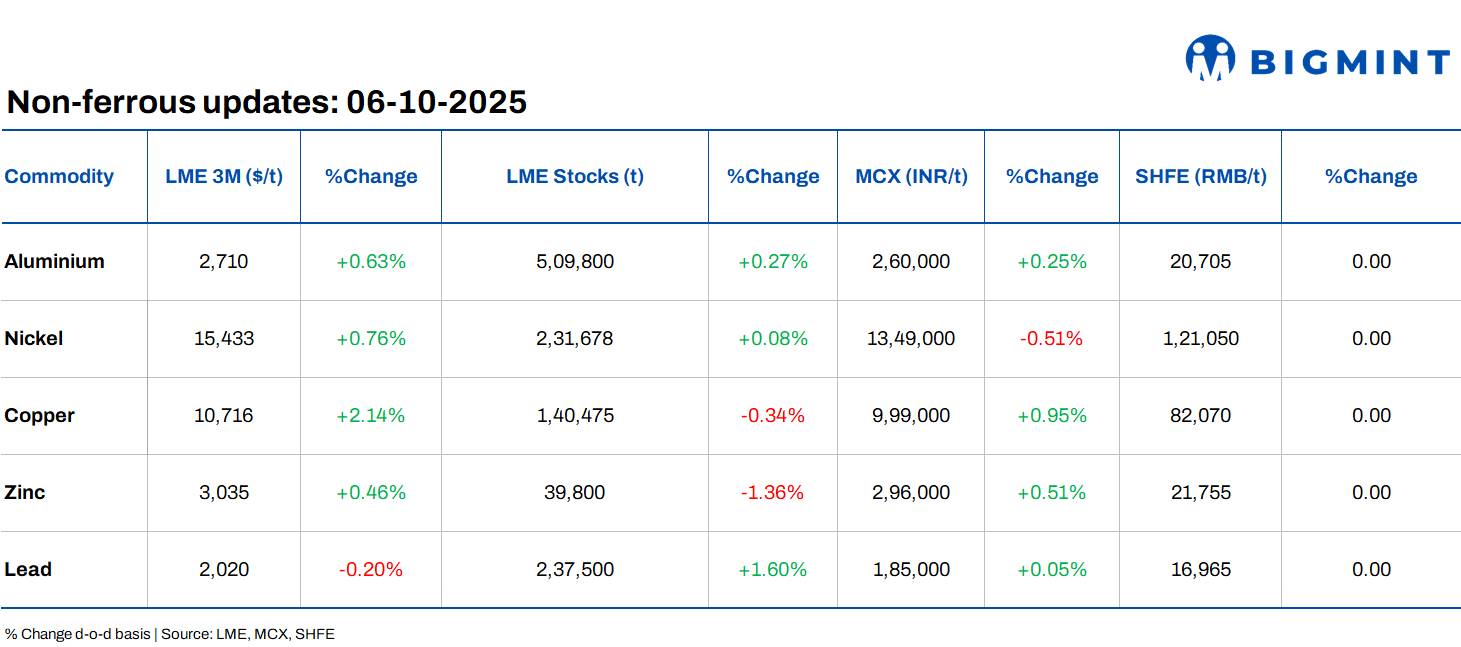The height and width of the screenshot is (647, 1461).
Task: Click the last %Change column header
Action: point(1371,176)
